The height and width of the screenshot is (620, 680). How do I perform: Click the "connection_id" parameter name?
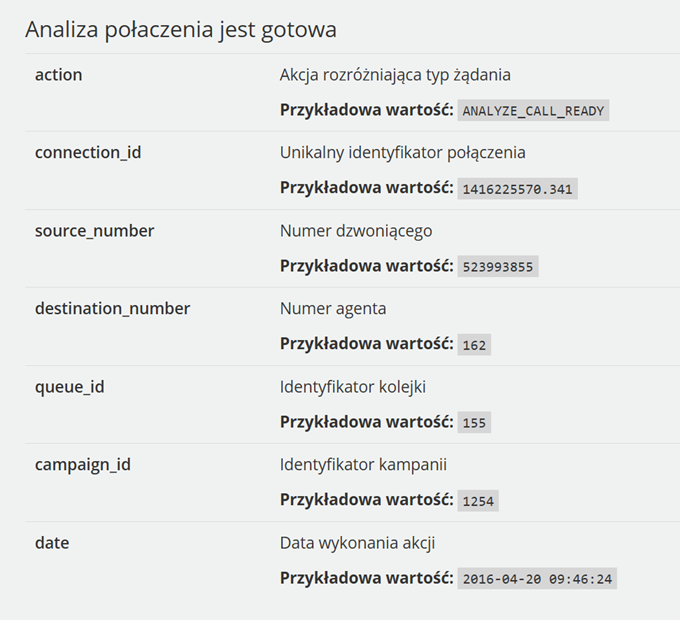[x=88, y=153]
